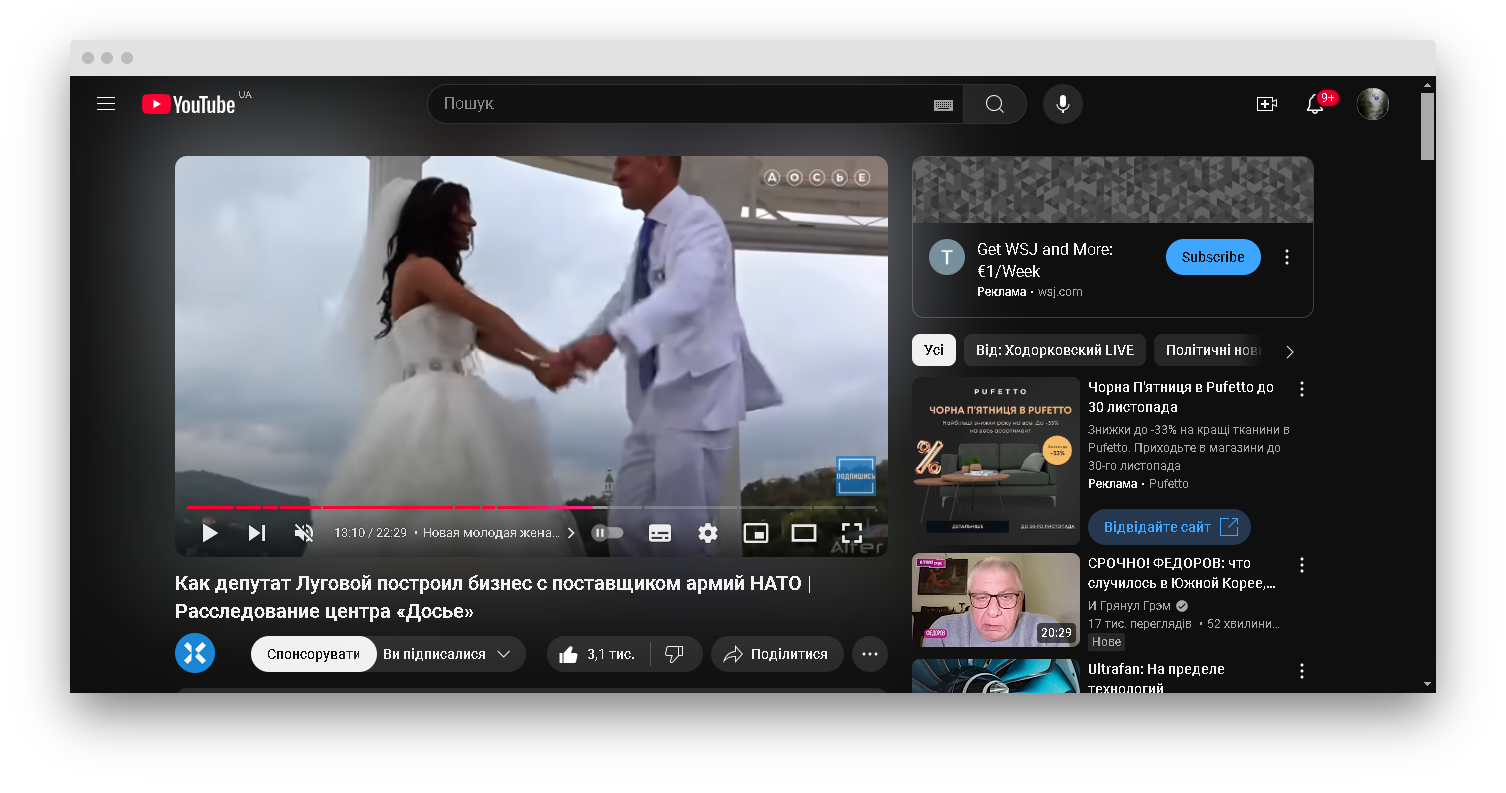The width and height of the screenshot is (1506, 793).
Task: Turn on subtitles
Action: point(660,533)
